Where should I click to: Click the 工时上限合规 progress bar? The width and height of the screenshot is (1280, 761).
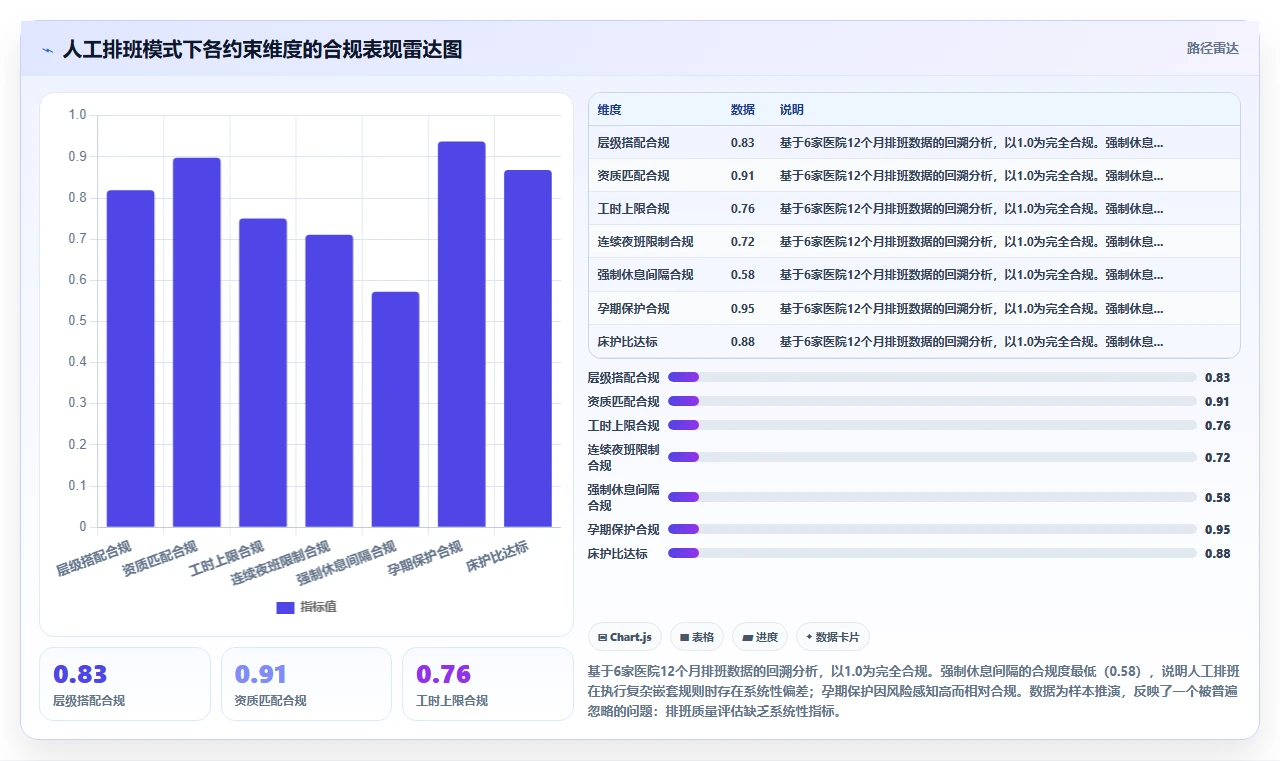point(932,425)
